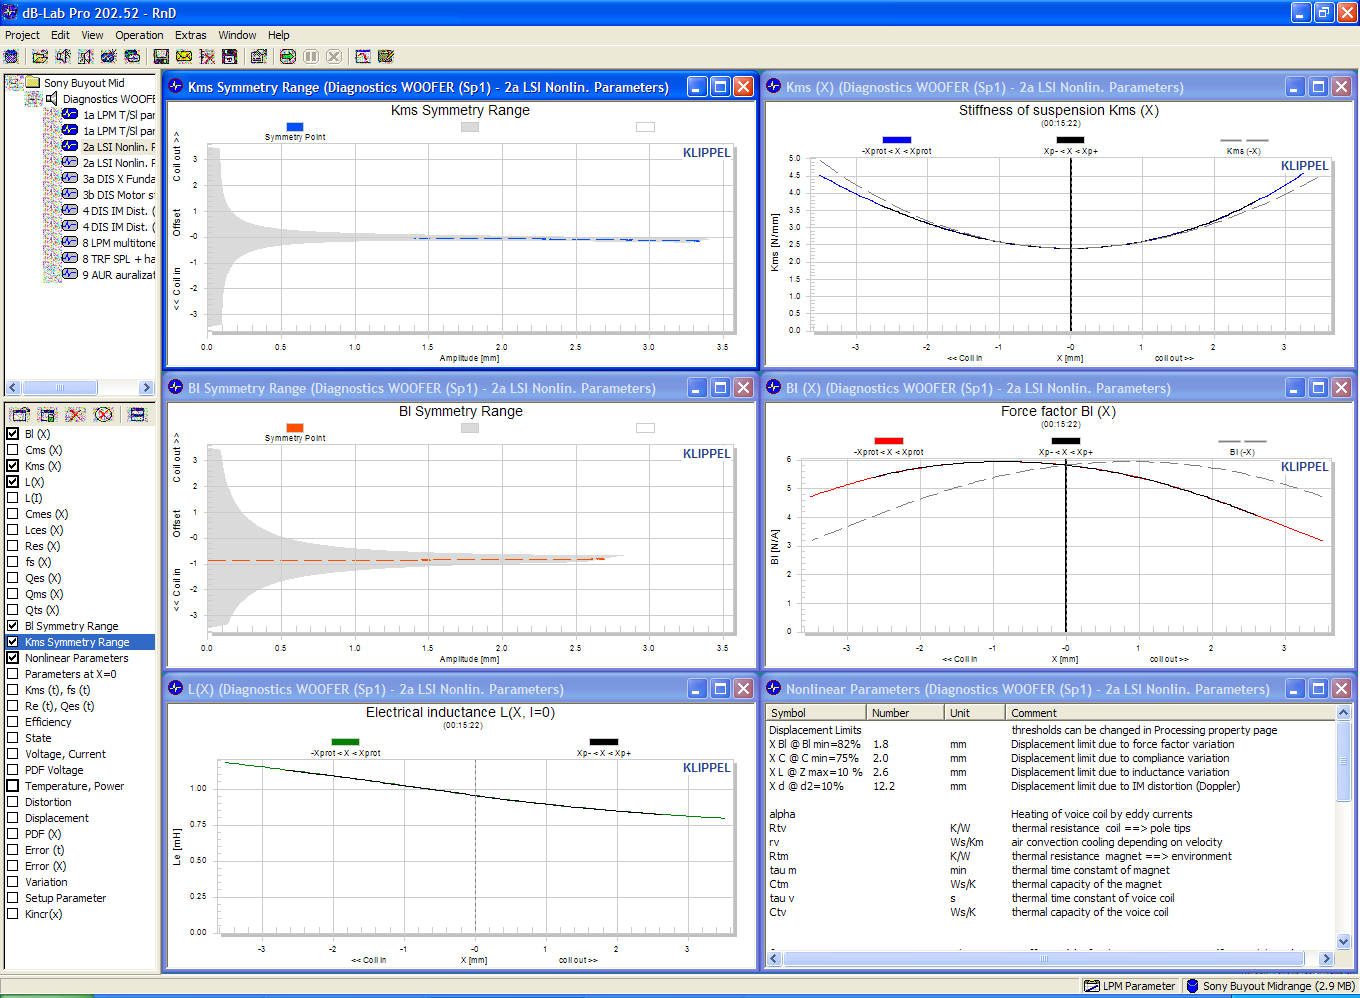
Task: Click the last toolbar icon with the pencil
Action: [x=386, y=56]
